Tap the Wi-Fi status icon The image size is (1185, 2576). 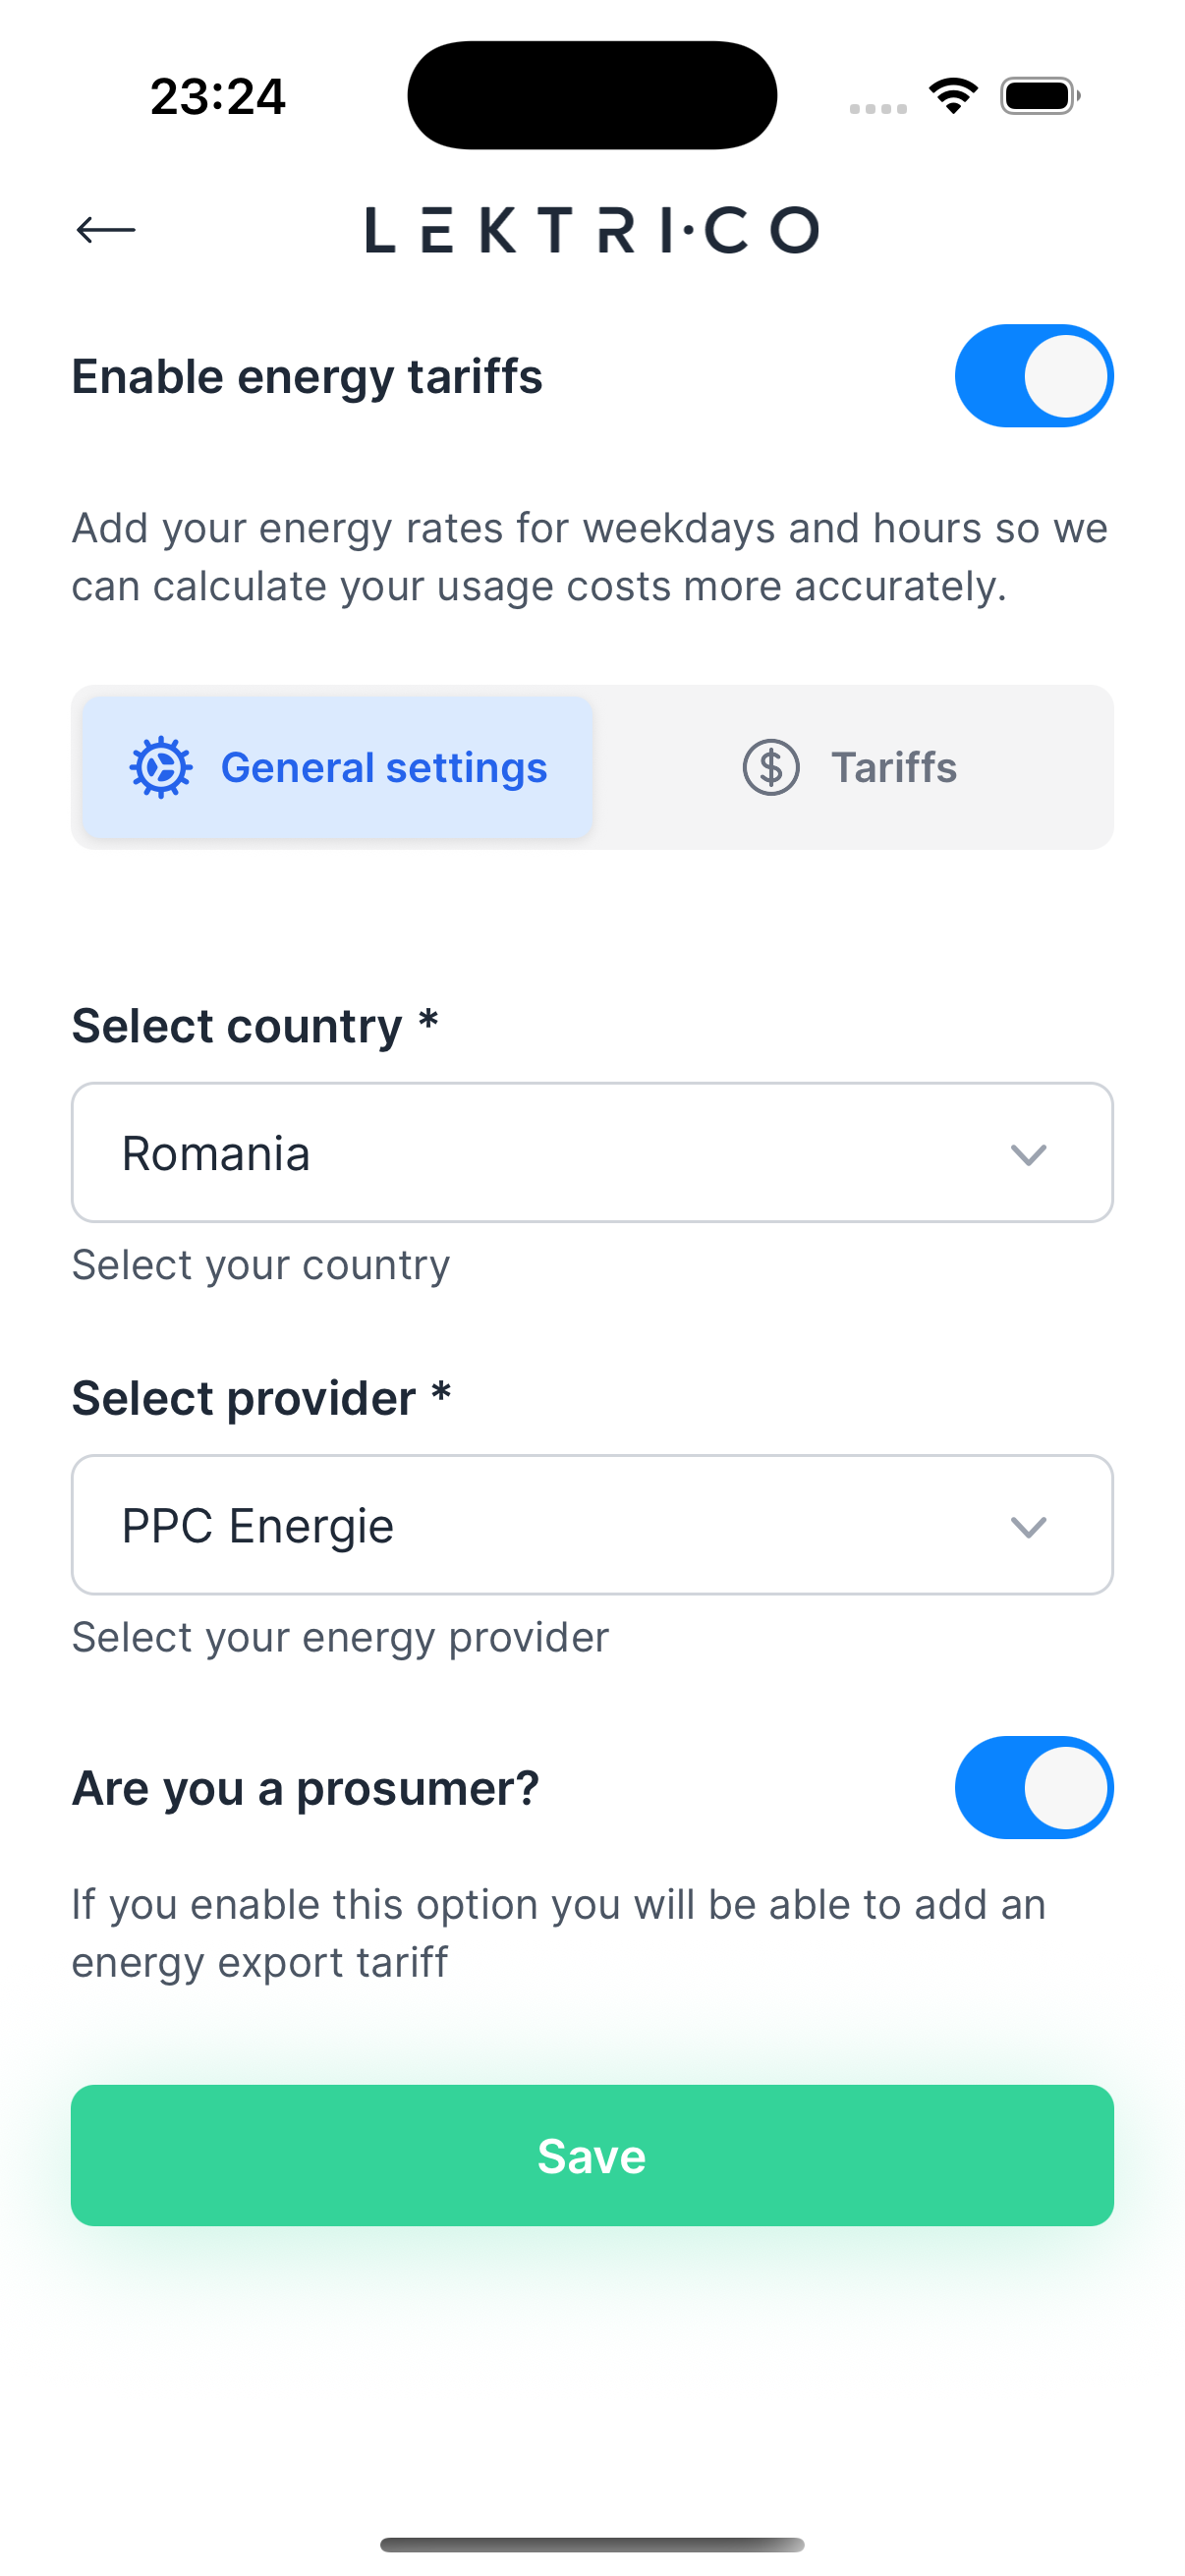click(x=953, y=96)
